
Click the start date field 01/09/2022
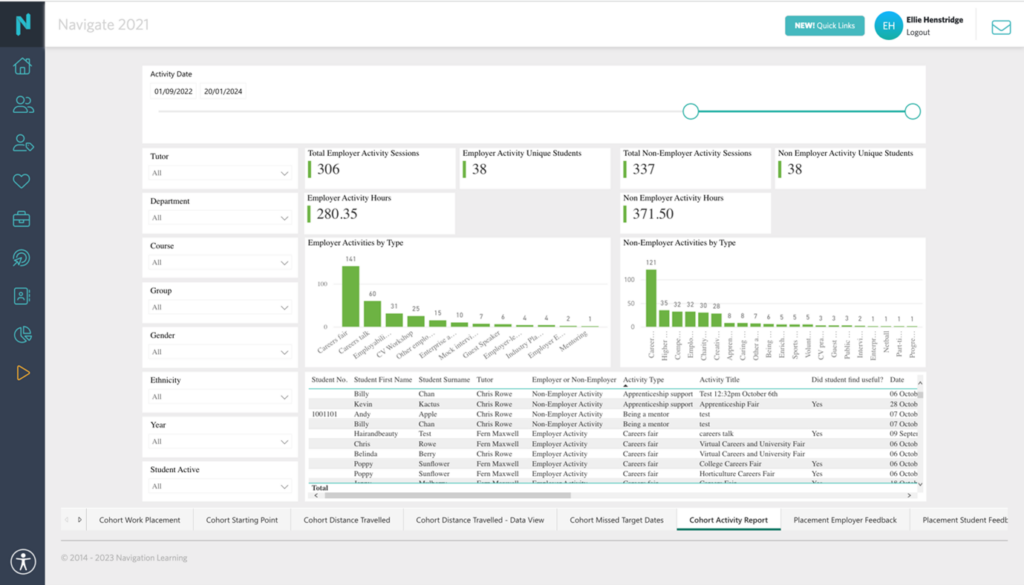(173, 91)
